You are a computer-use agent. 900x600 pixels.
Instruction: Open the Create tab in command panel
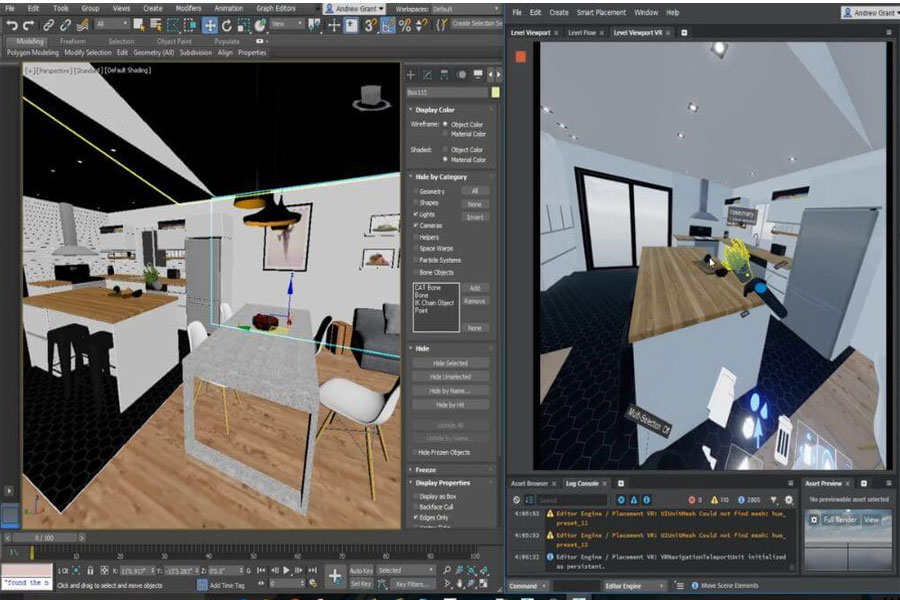411,75
